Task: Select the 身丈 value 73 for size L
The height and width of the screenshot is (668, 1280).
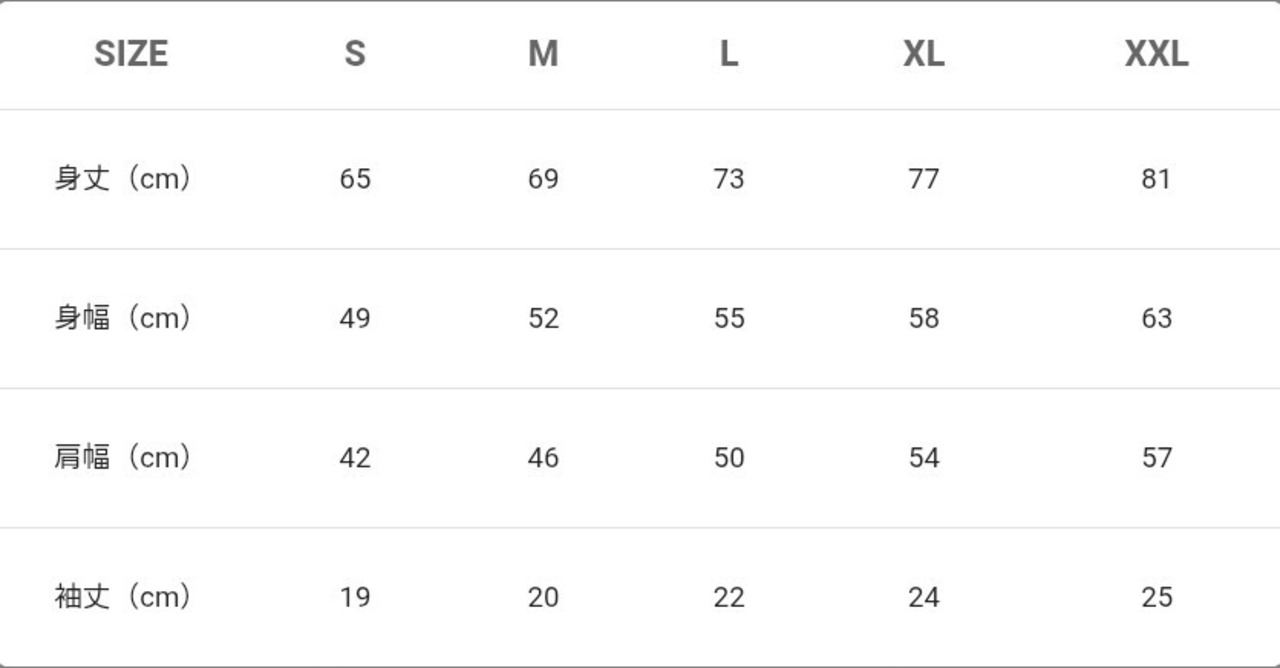Action: pyautogui.click(x=729, y=179)
